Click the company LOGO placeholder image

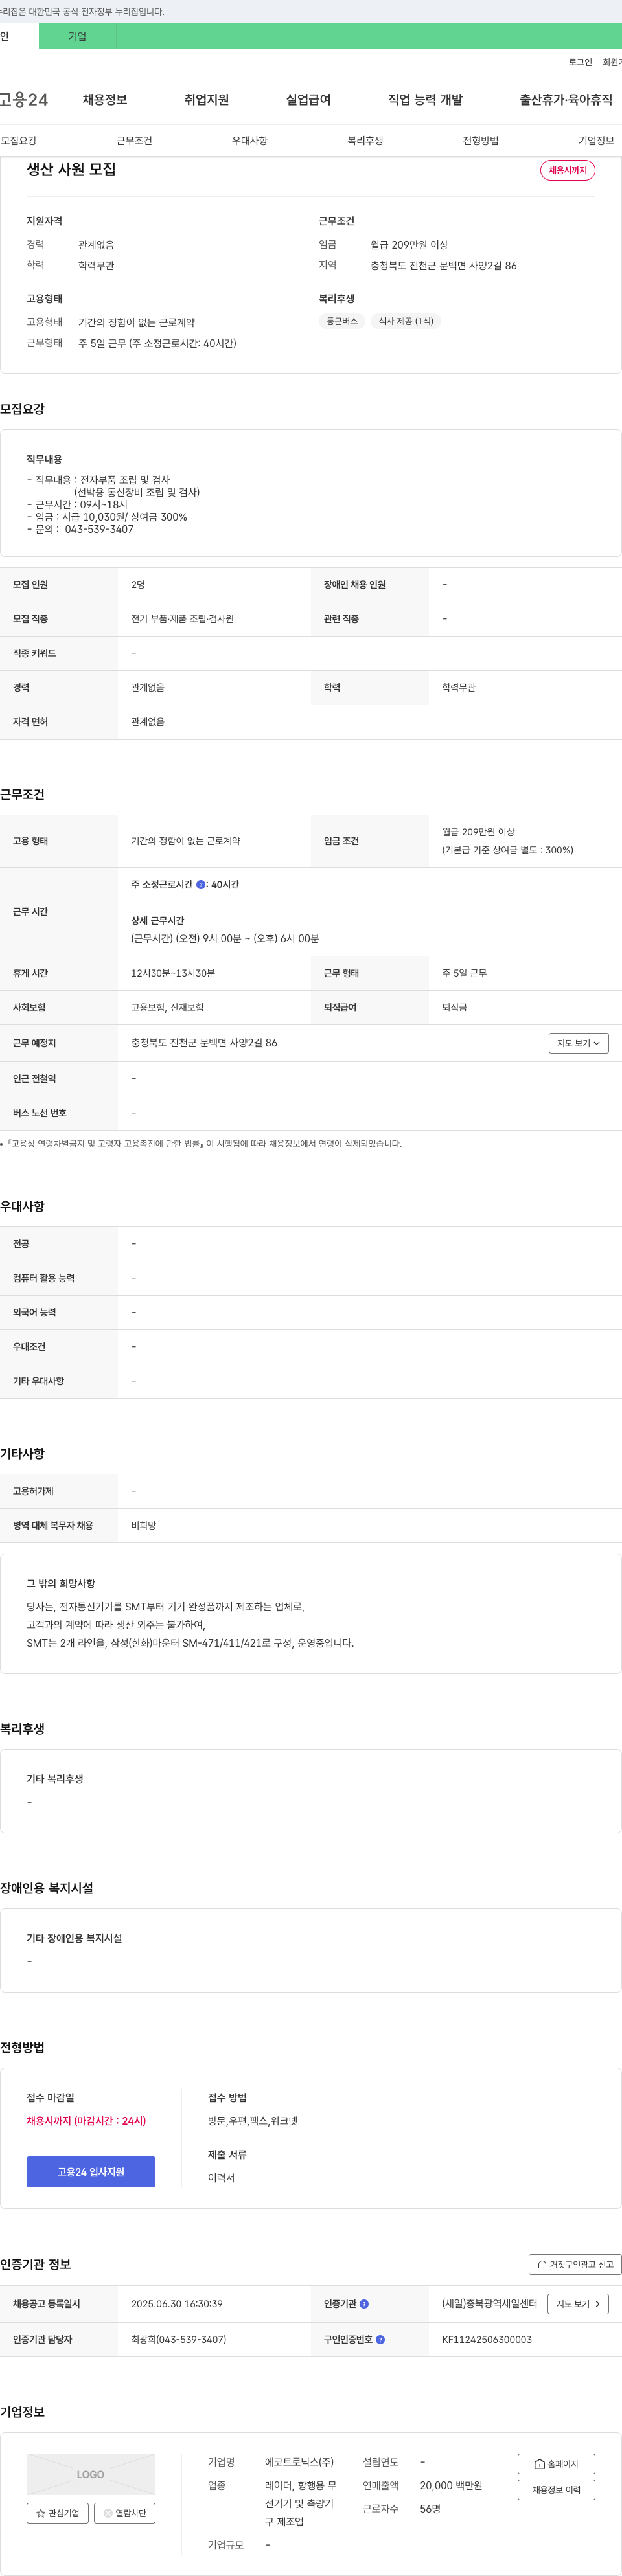91,2474
